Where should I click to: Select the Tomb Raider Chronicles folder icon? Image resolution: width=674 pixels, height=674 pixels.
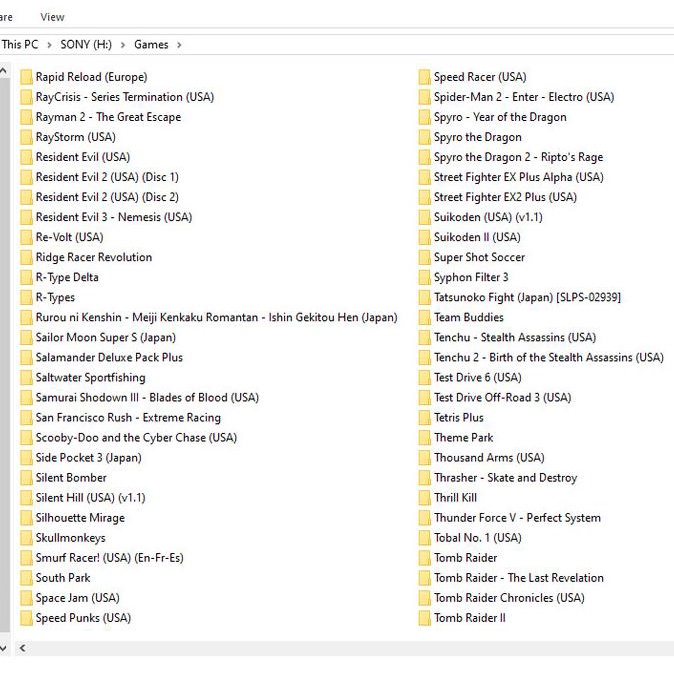pyautogui.click(x=424, y=598)
